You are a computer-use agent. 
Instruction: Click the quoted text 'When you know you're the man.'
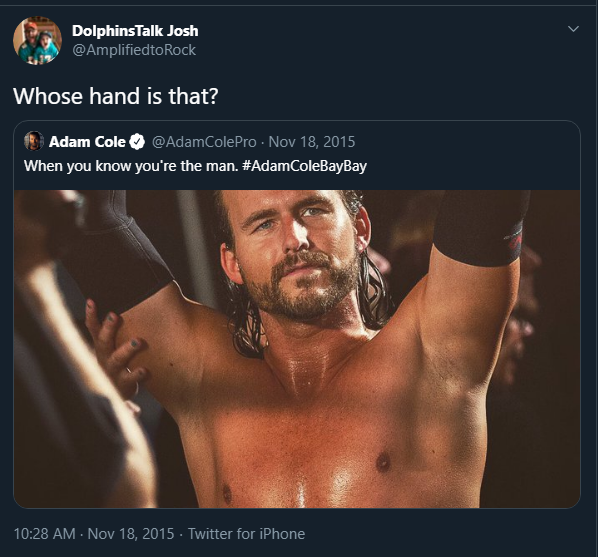(131, 166)
